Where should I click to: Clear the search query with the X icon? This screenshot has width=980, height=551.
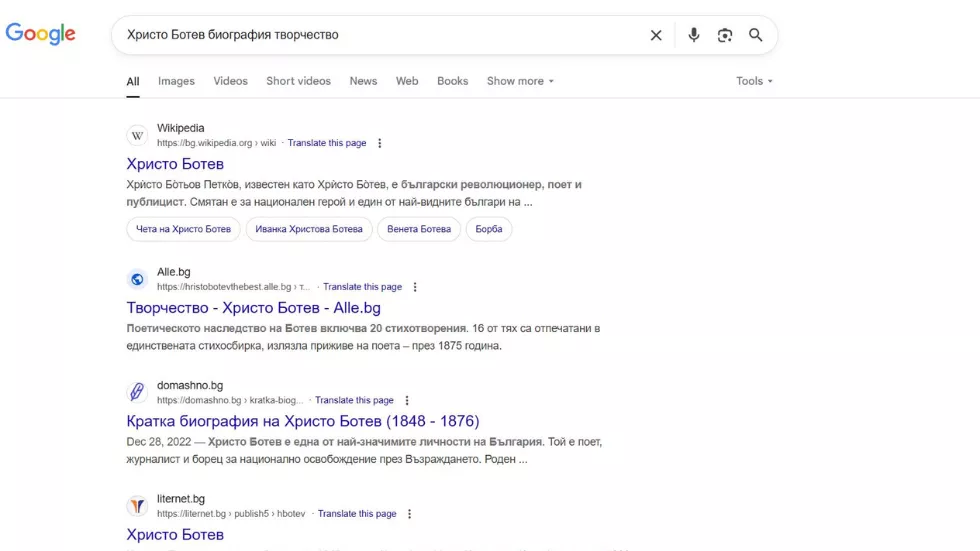click(x=656, y=35)
